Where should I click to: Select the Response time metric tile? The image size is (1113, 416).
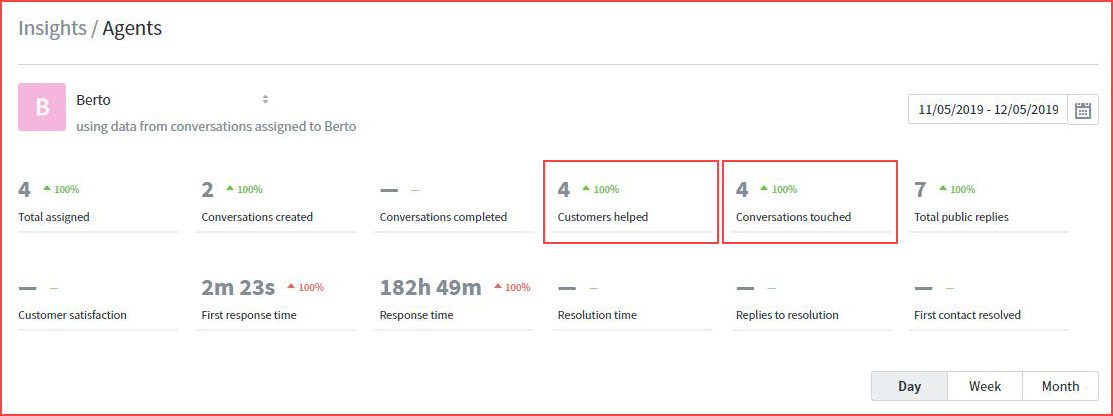[453, 301]
